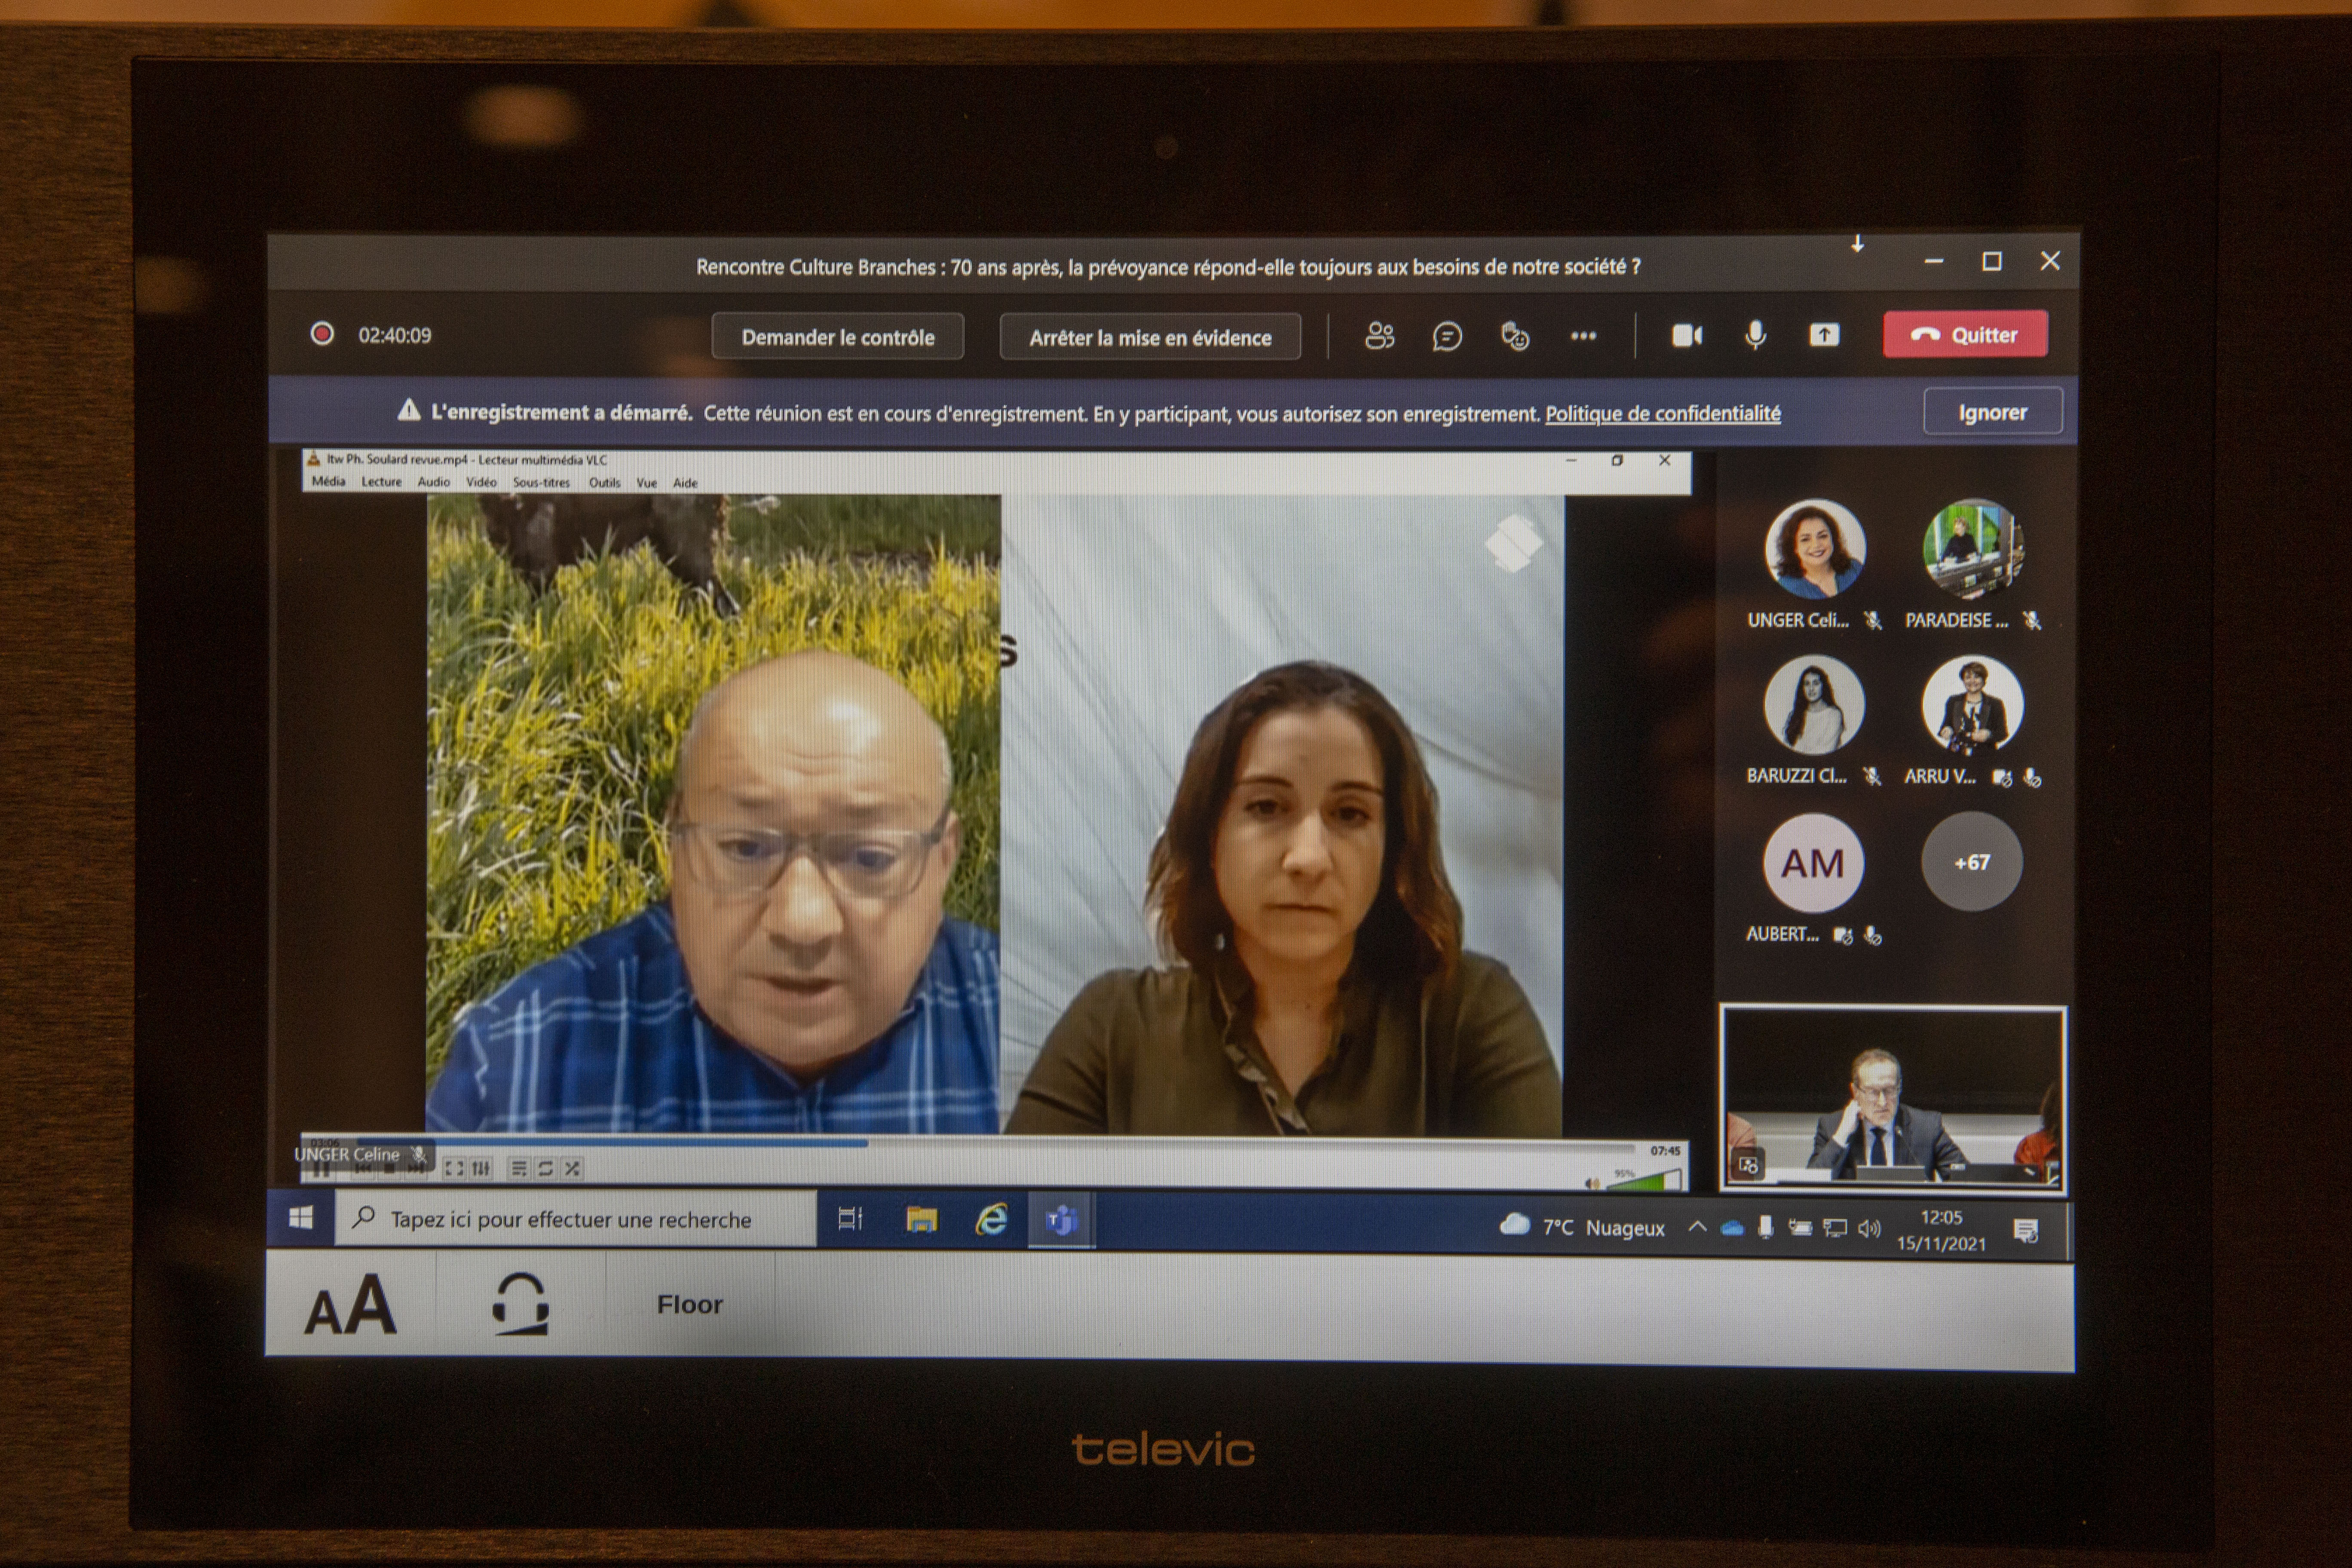The width and height of the screenshot is (2352, 1568).
Task: Open the Vue menu in VLC
Action: (646, 483)
